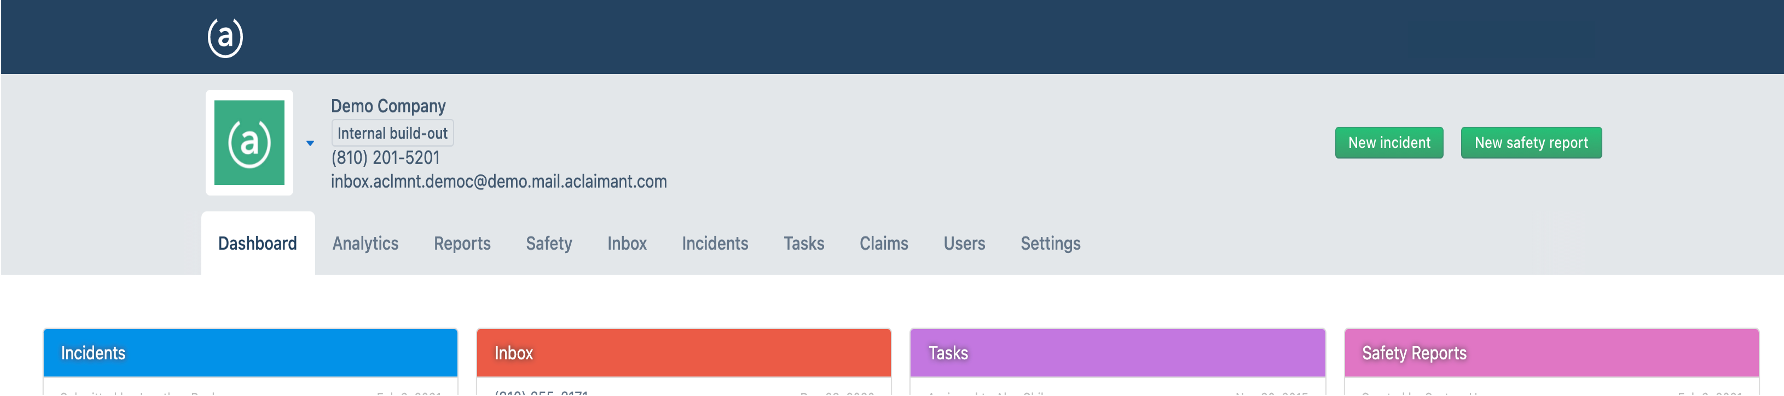
Task: Click the New incident button
Action: [x=1389, y=143]
